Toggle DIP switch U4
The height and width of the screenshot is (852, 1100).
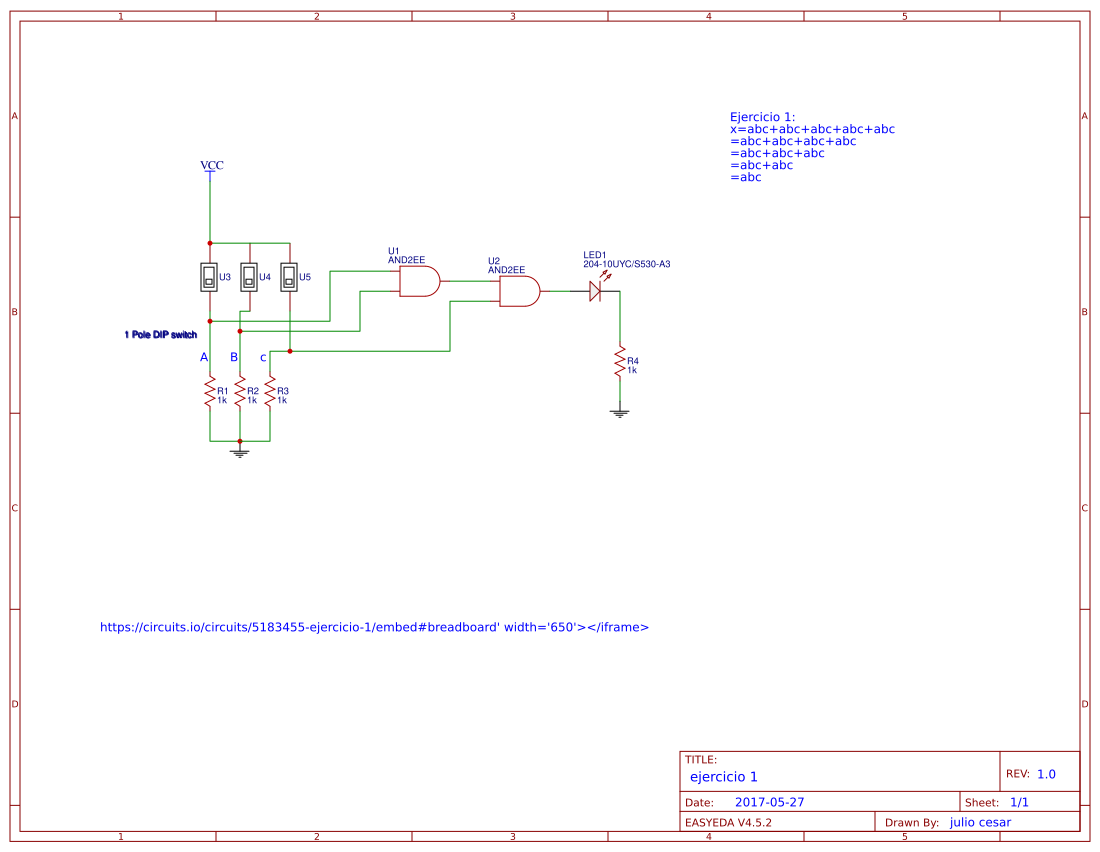[x=248, y=276]
